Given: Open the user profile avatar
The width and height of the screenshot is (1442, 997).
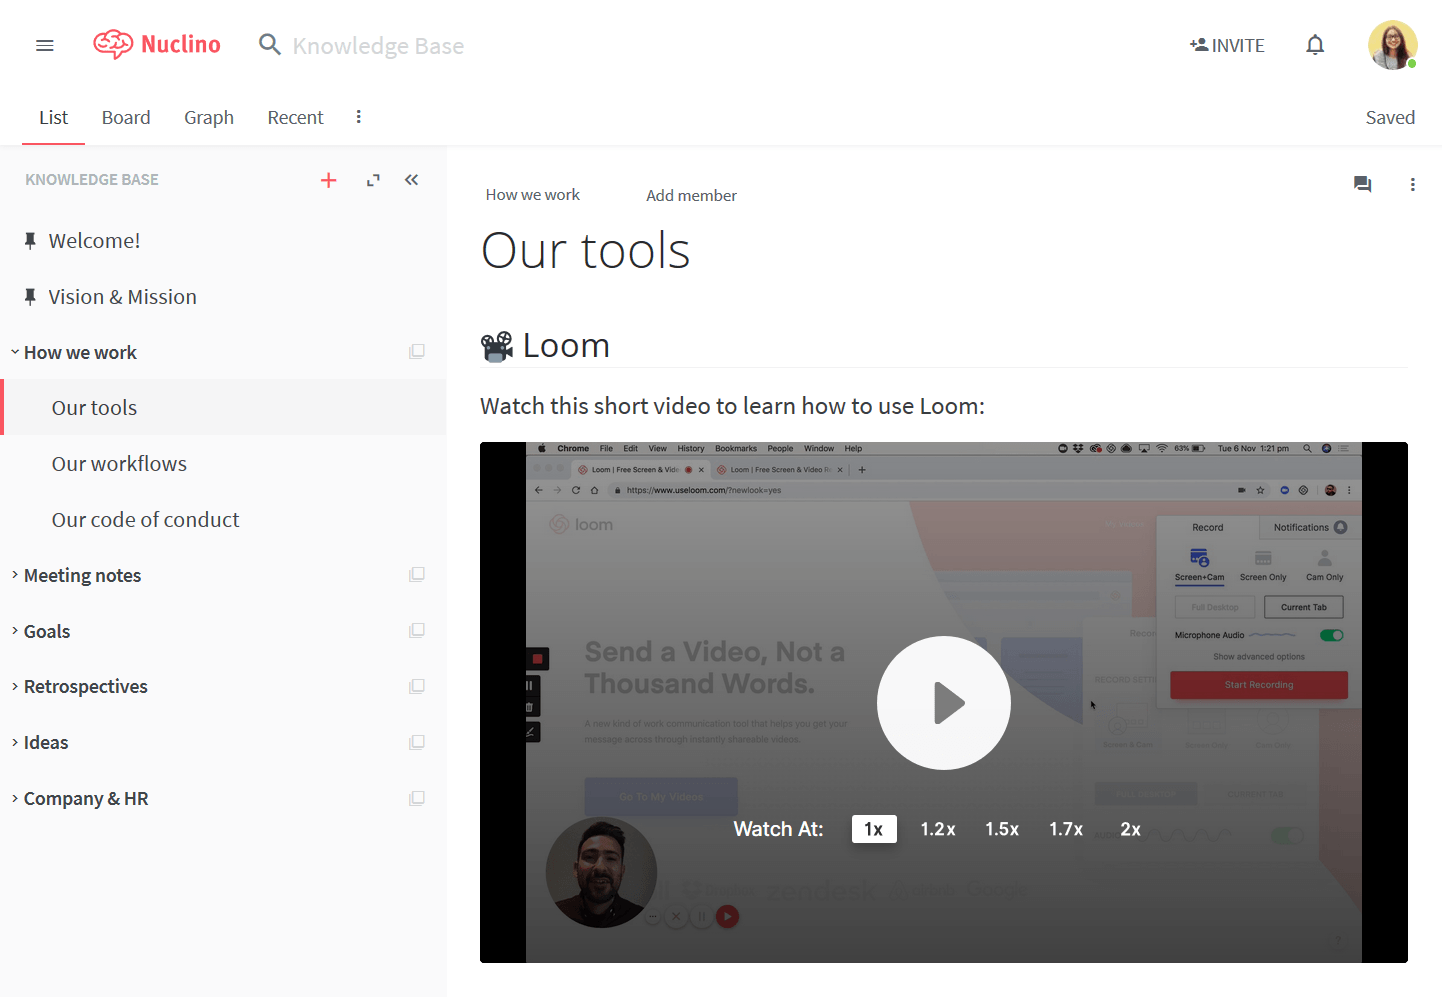Looking at the screenshot, I should click(x=1393, y=45).
